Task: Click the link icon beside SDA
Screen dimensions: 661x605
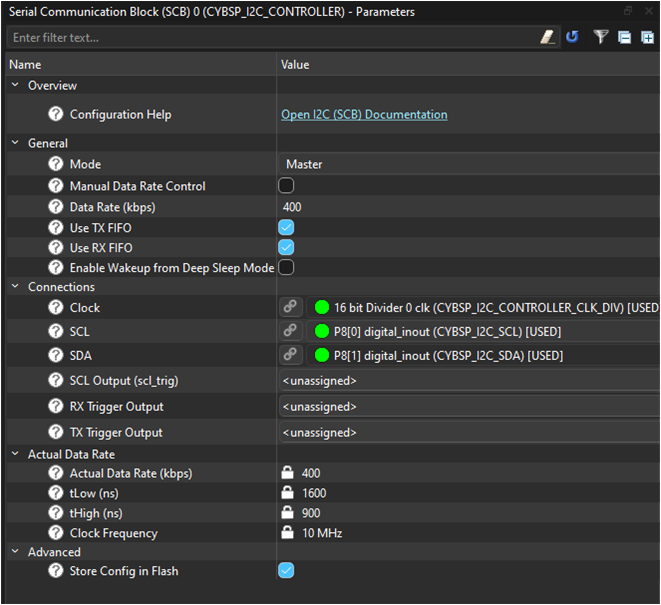Action: coord(290,355)
